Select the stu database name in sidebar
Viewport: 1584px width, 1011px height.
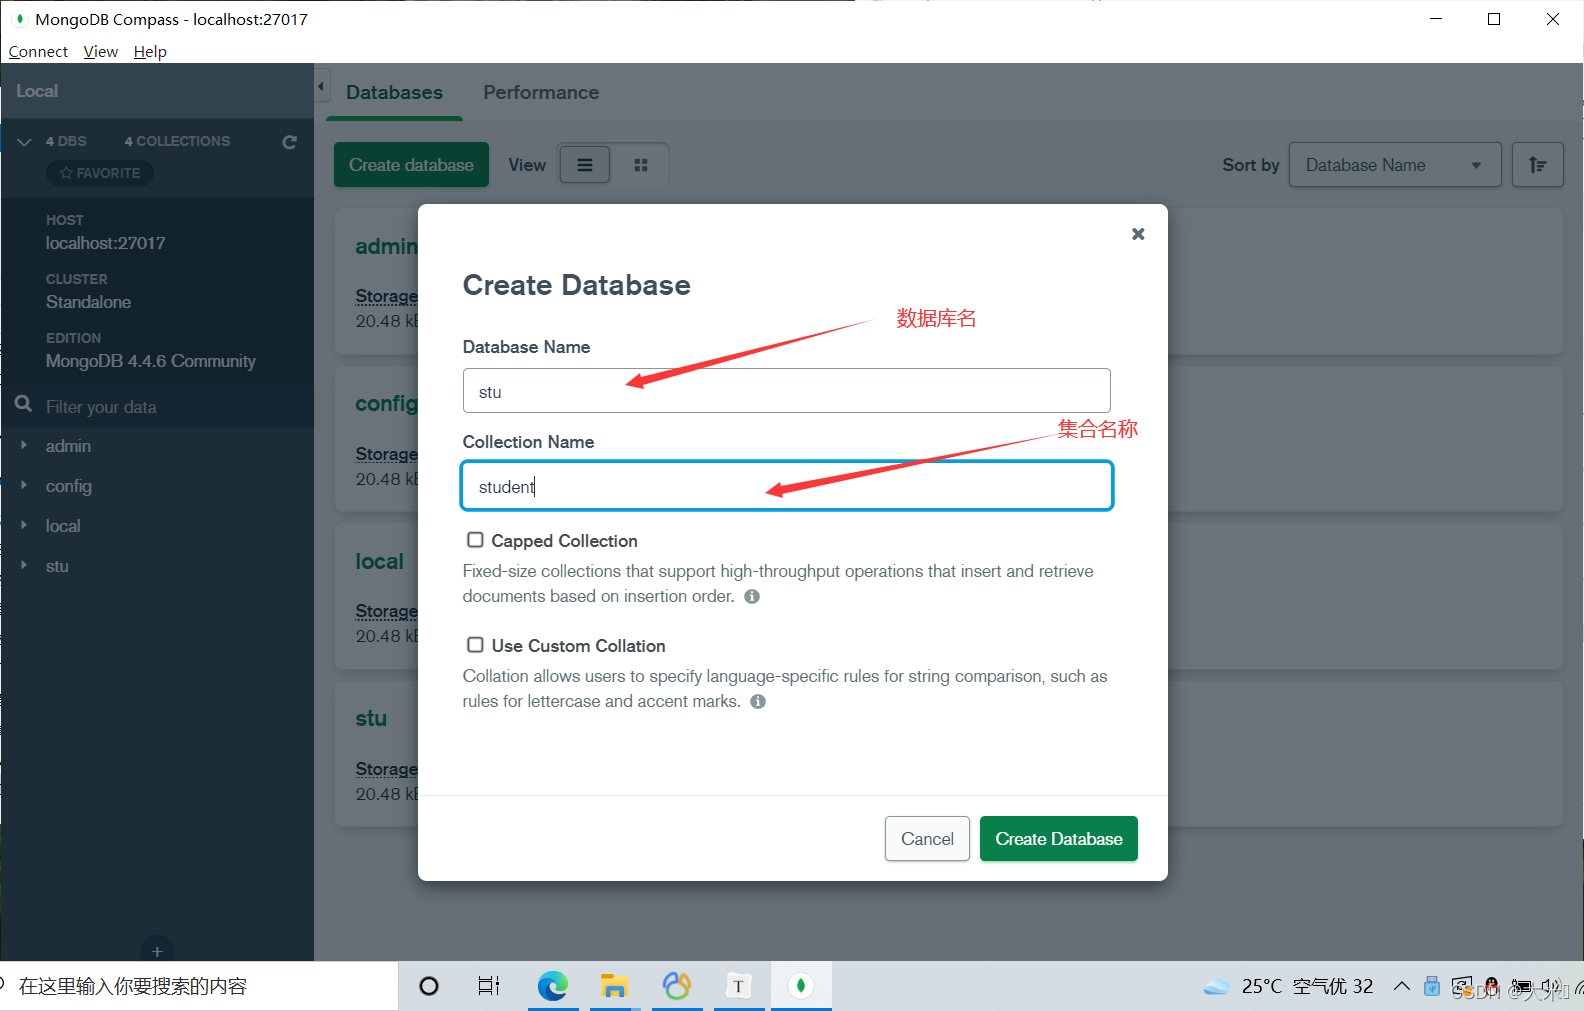point(57,566)
